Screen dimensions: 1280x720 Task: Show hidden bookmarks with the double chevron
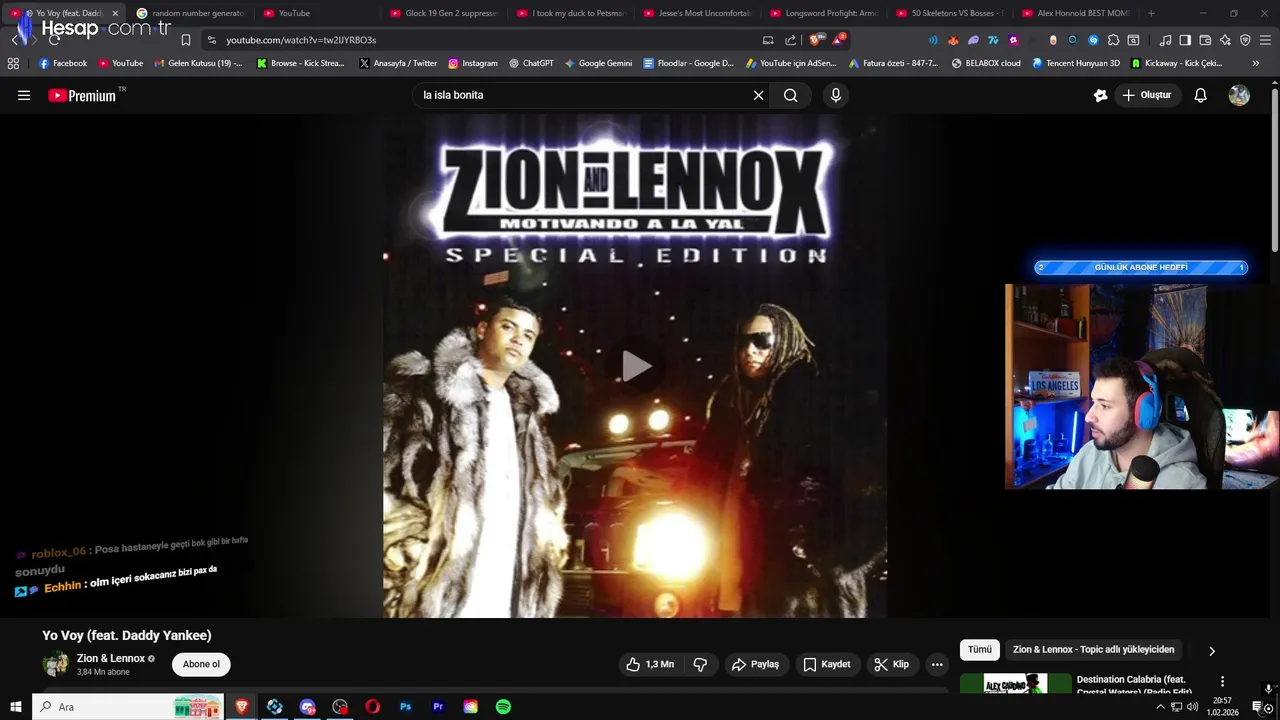pos(1256,63)
